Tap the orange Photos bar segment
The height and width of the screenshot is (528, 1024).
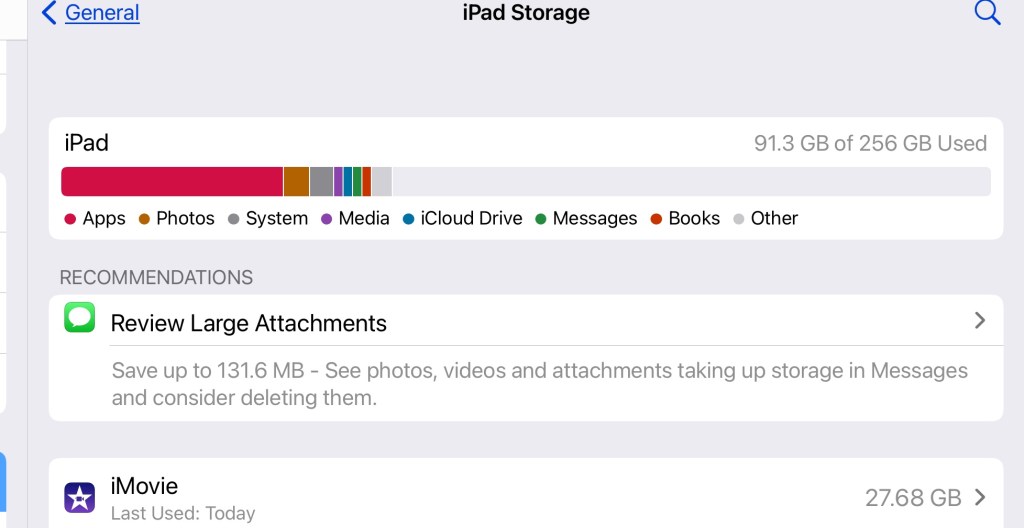296,181
